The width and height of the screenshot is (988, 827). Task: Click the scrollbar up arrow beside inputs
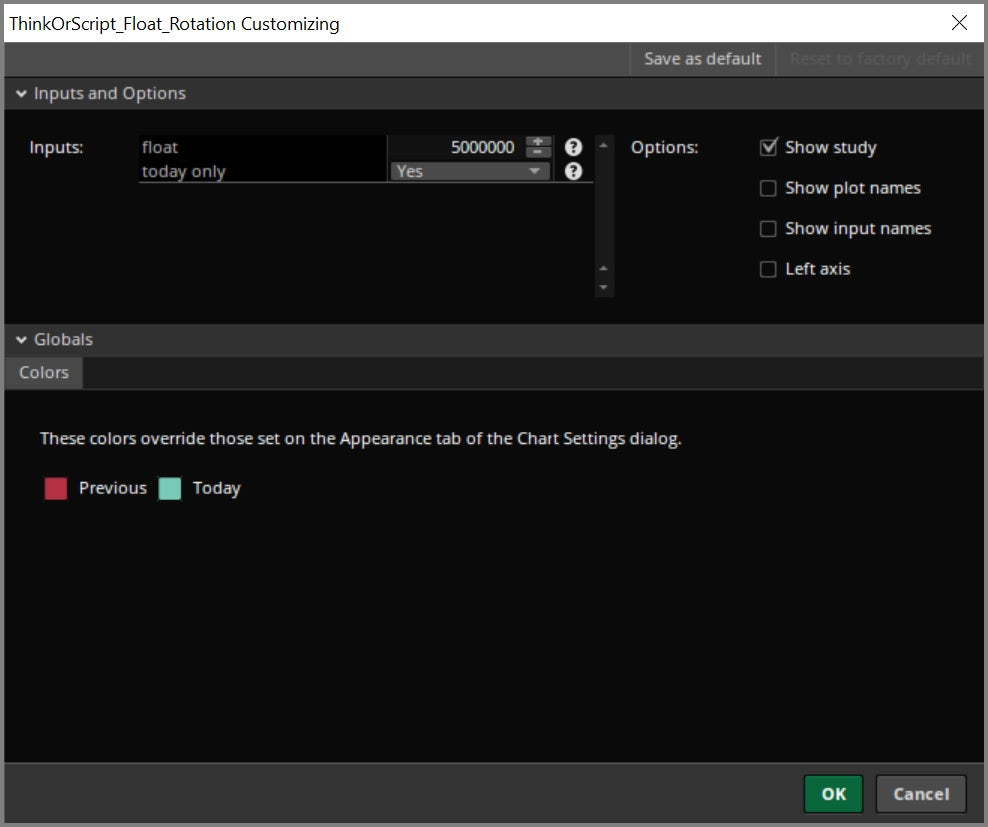[604, 143]
